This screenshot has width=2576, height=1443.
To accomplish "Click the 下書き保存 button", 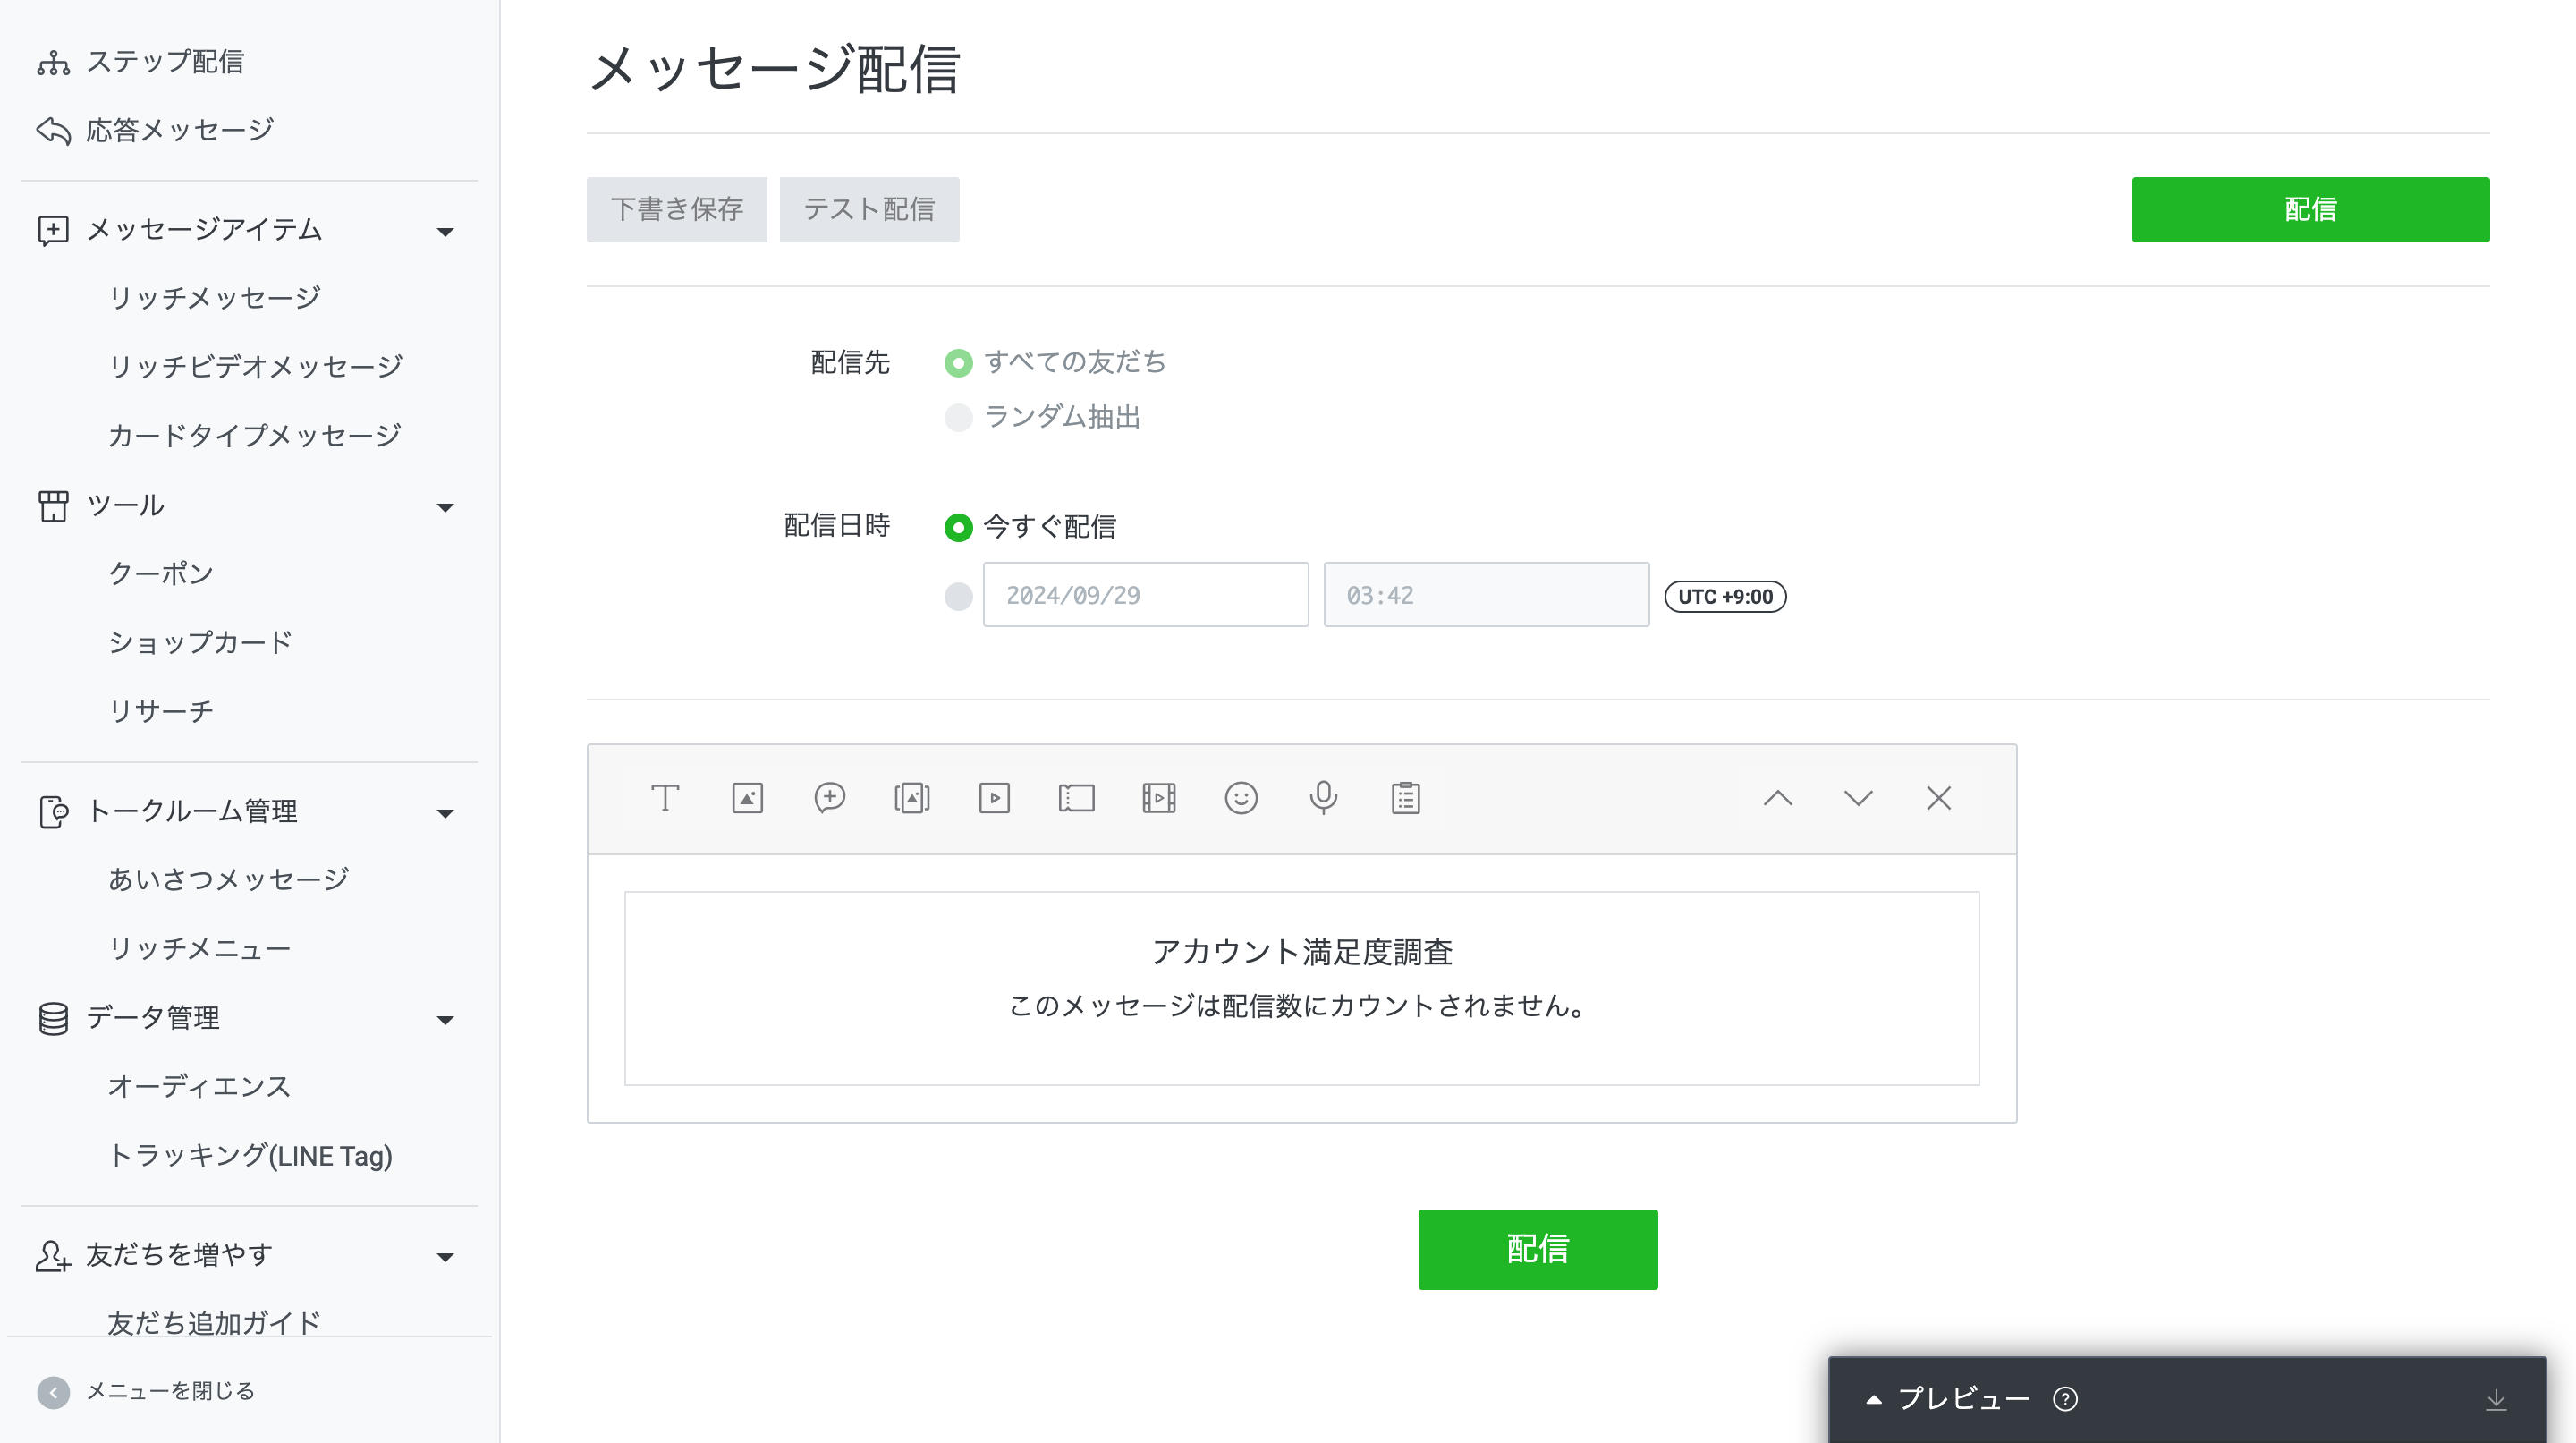I will click(x=676, y=210).
